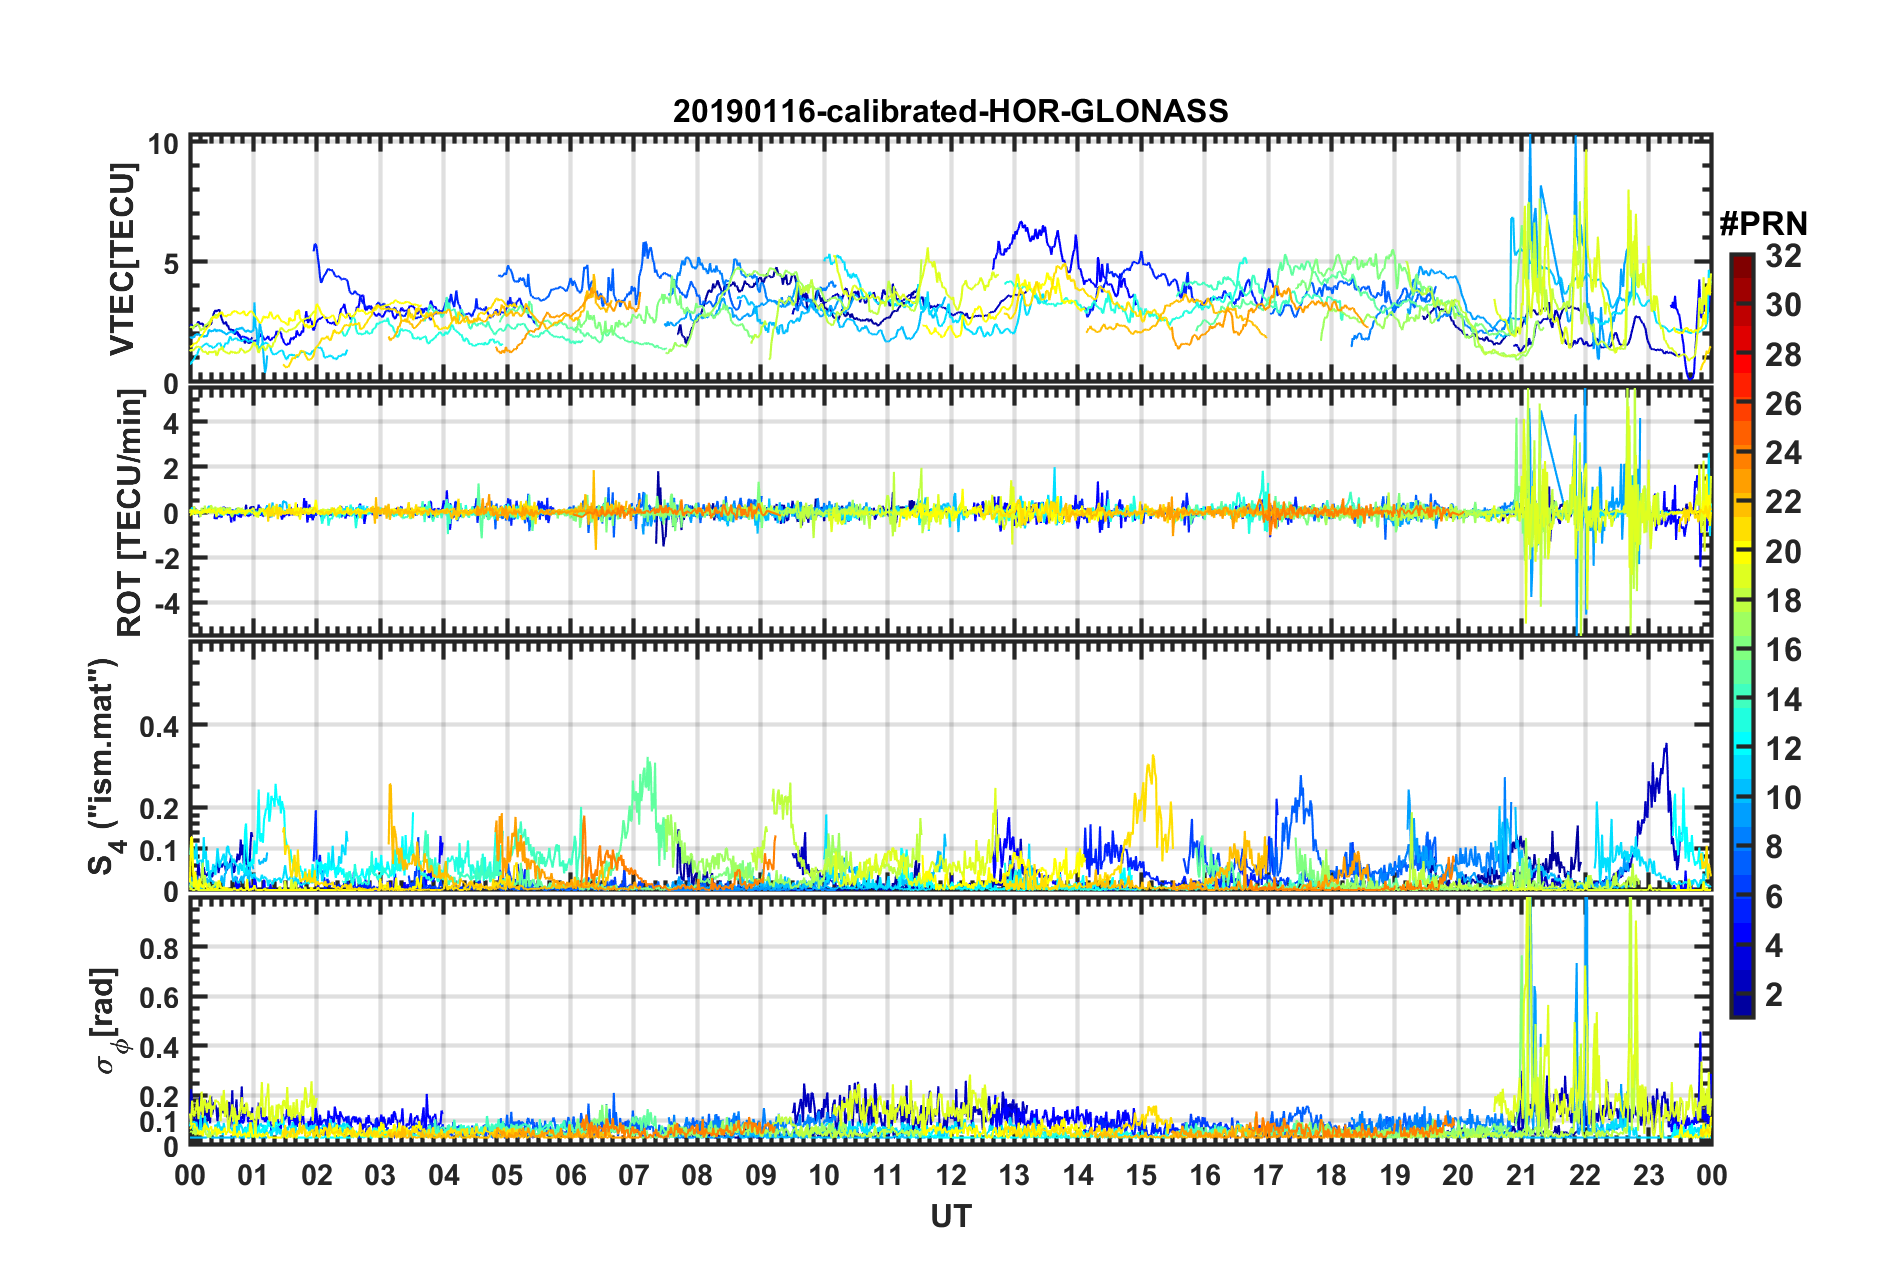Click the S4 ("ism.mat") y-axis label

click(106, 767)
